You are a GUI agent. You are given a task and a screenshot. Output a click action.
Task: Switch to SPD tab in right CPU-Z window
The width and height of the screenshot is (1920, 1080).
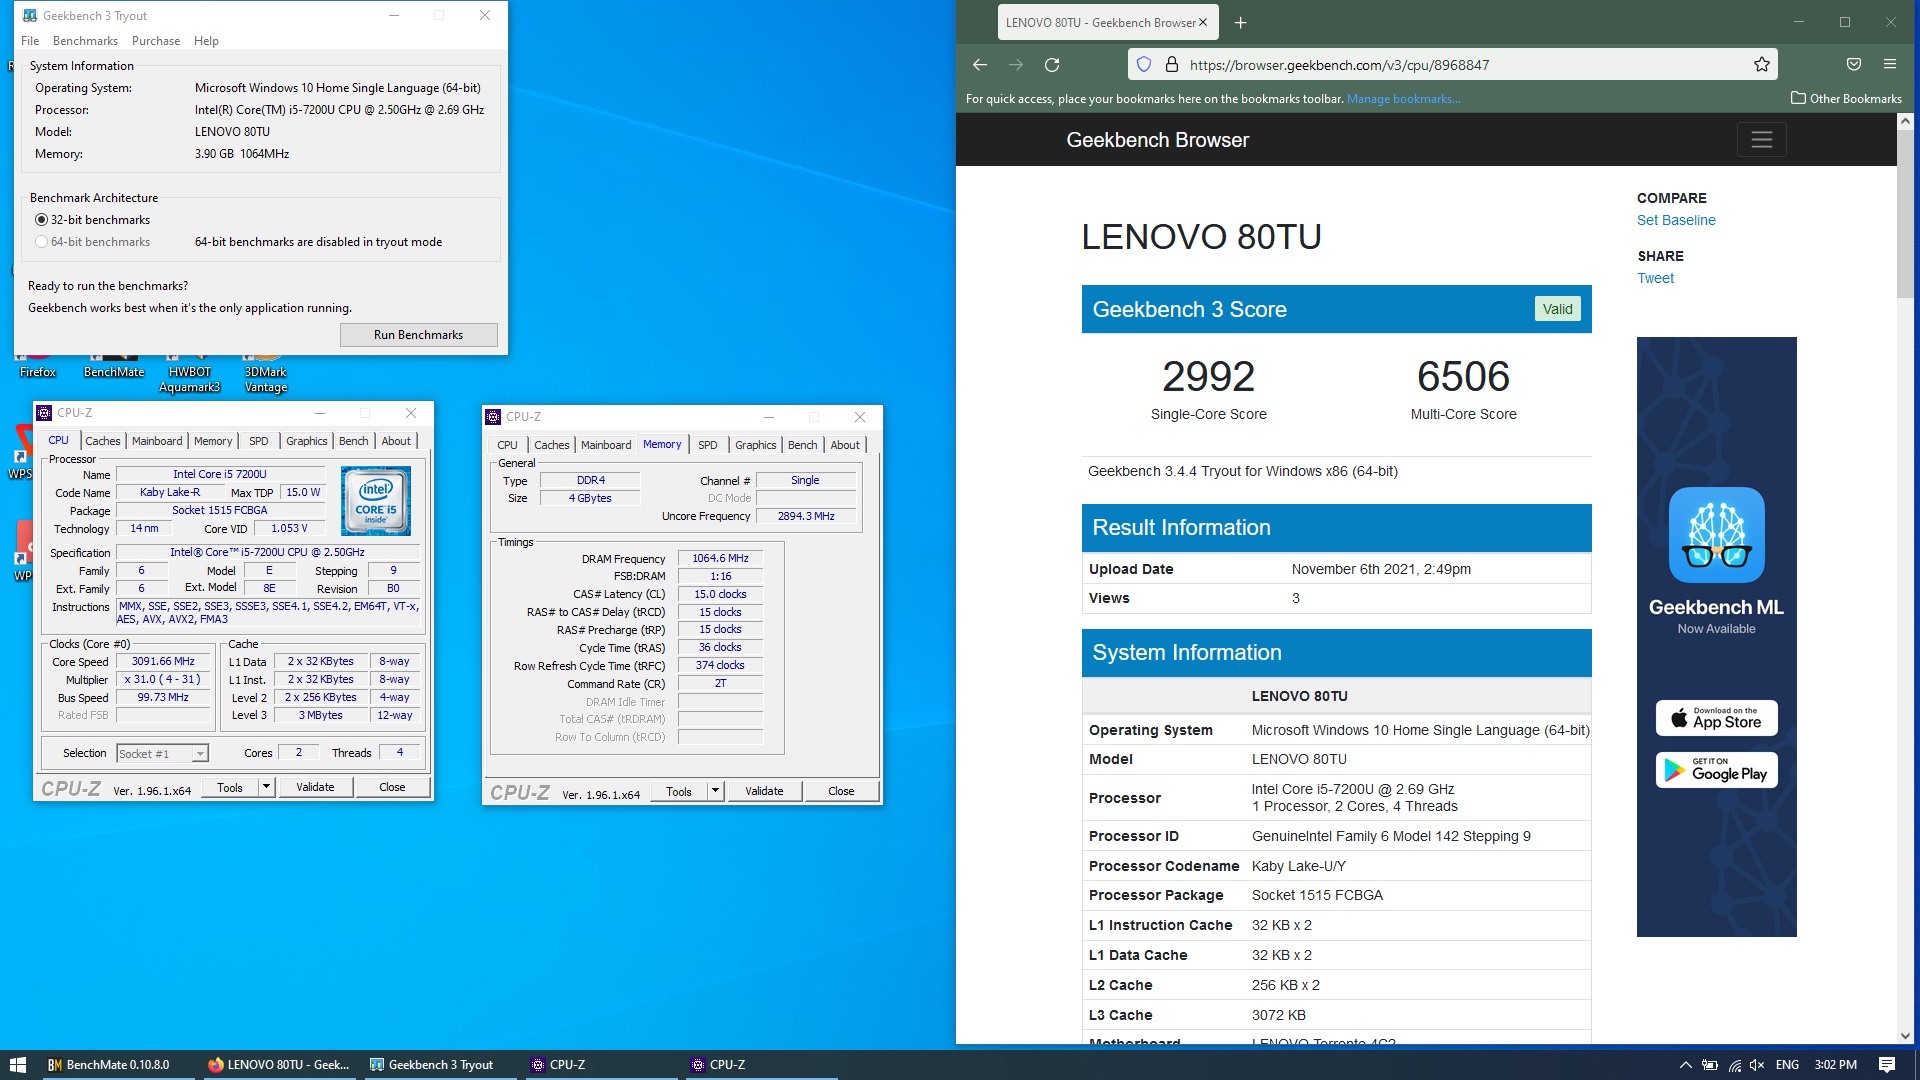(707, 445)
